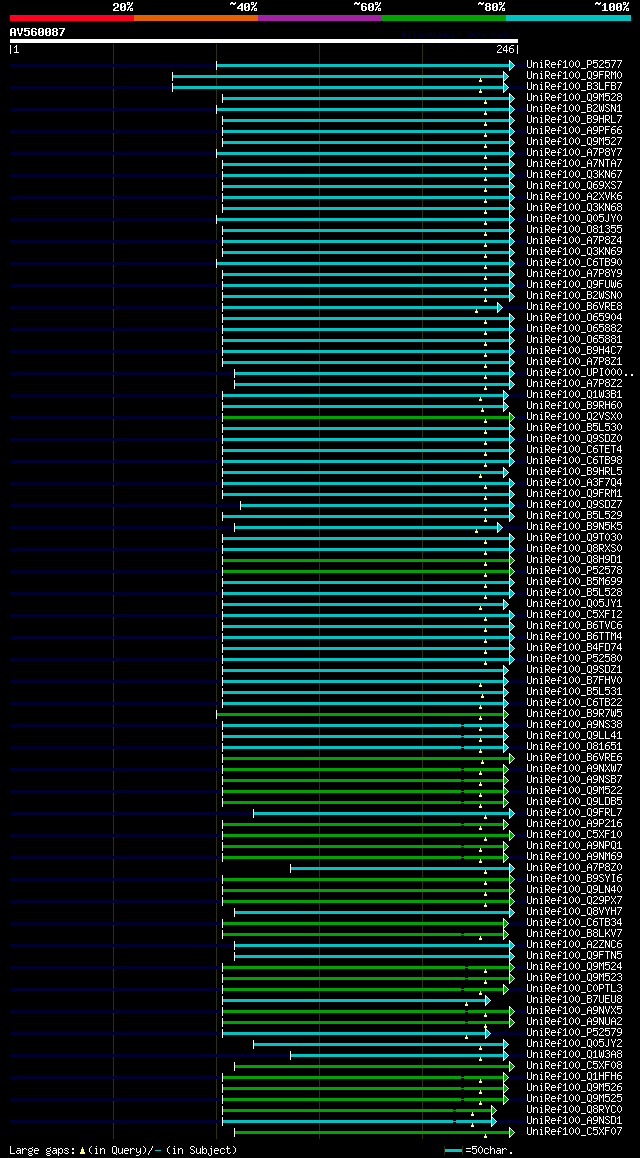This screenshot has height=1158, width=640.
Task: Click the UniRef100_B9RH60 hit label
Action: point(574,405)
